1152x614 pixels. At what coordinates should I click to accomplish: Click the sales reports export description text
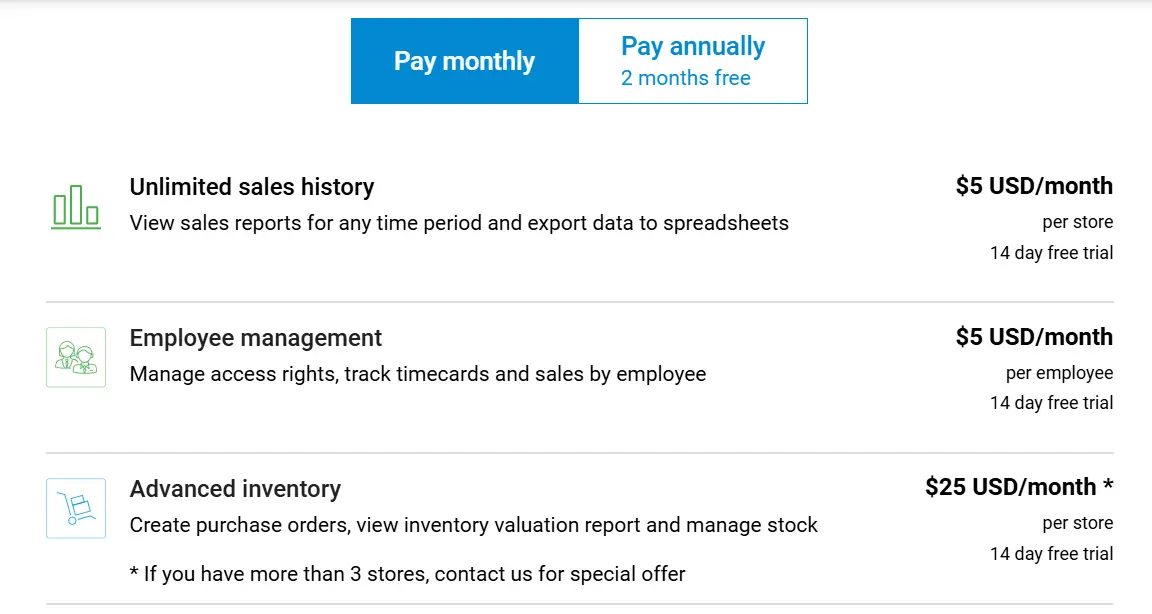click(459, 223)
